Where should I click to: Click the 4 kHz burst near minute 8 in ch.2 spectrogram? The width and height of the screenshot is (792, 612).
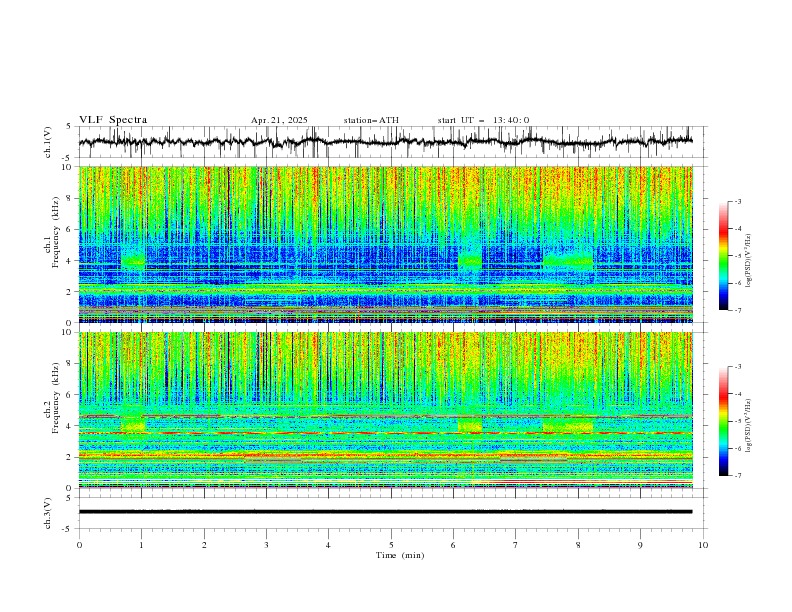pyautogui.click(x=568, y=425)
